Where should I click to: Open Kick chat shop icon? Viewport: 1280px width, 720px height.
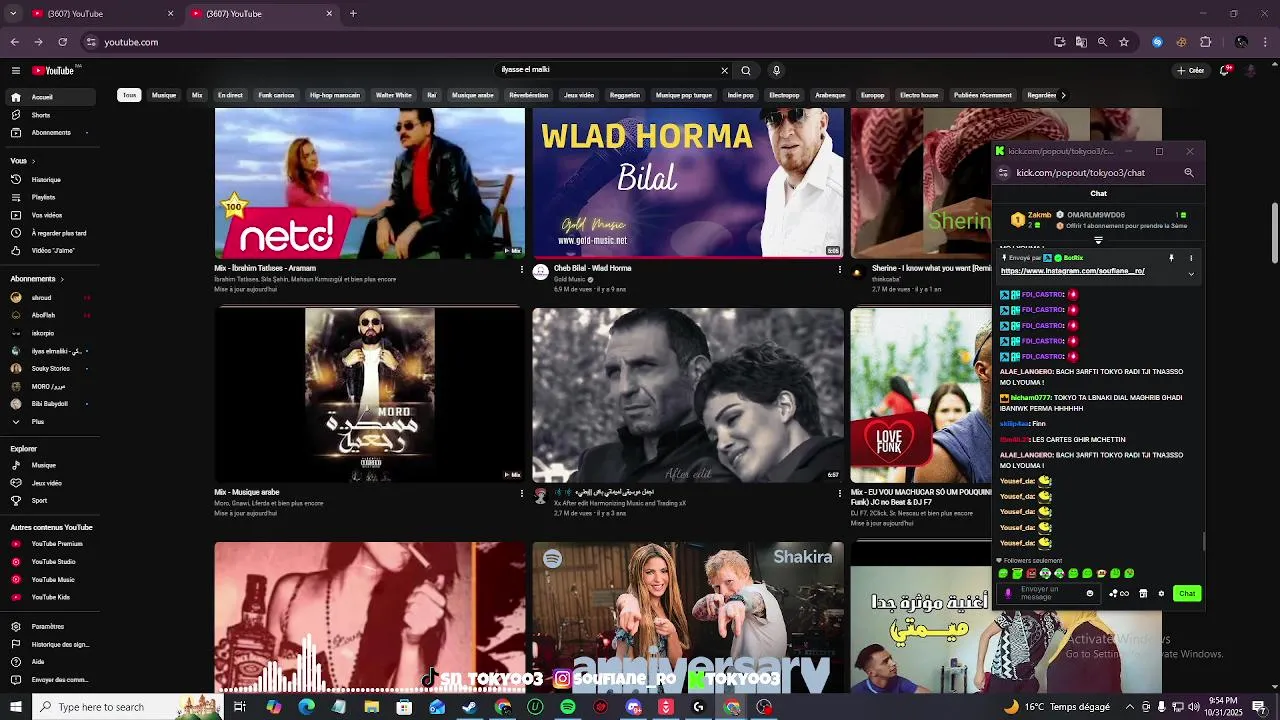(1143, 594)
